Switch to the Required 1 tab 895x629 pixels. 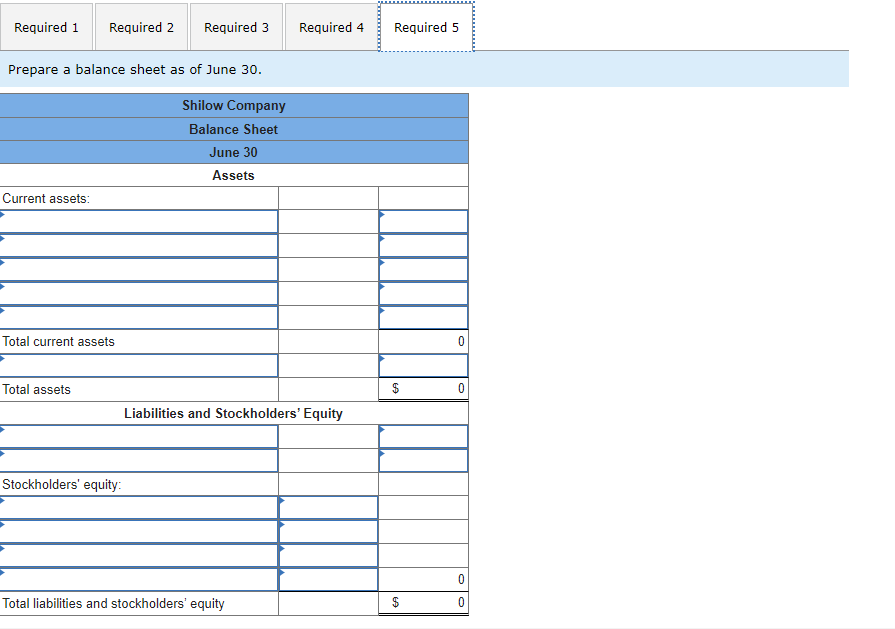click(x=46, y=27)
